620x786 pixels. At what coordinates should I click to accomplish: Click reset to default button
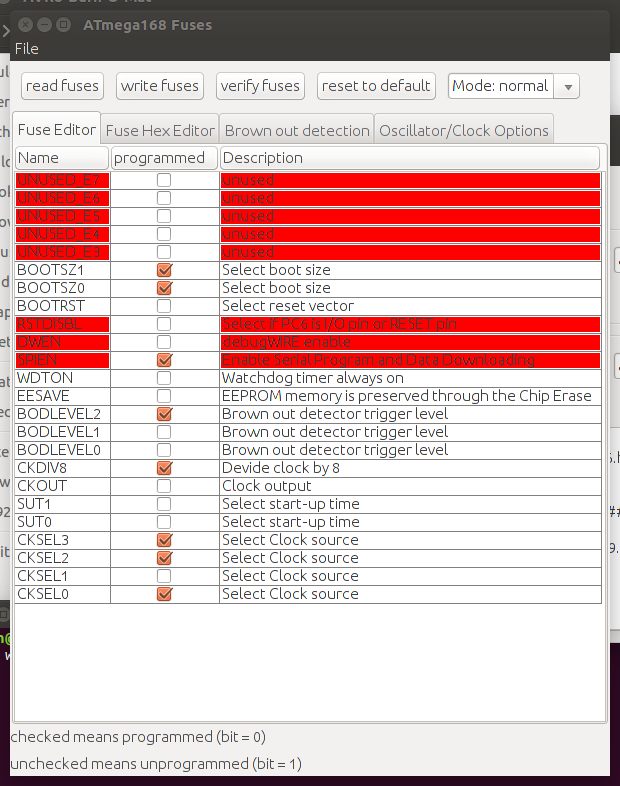[376, 86]
